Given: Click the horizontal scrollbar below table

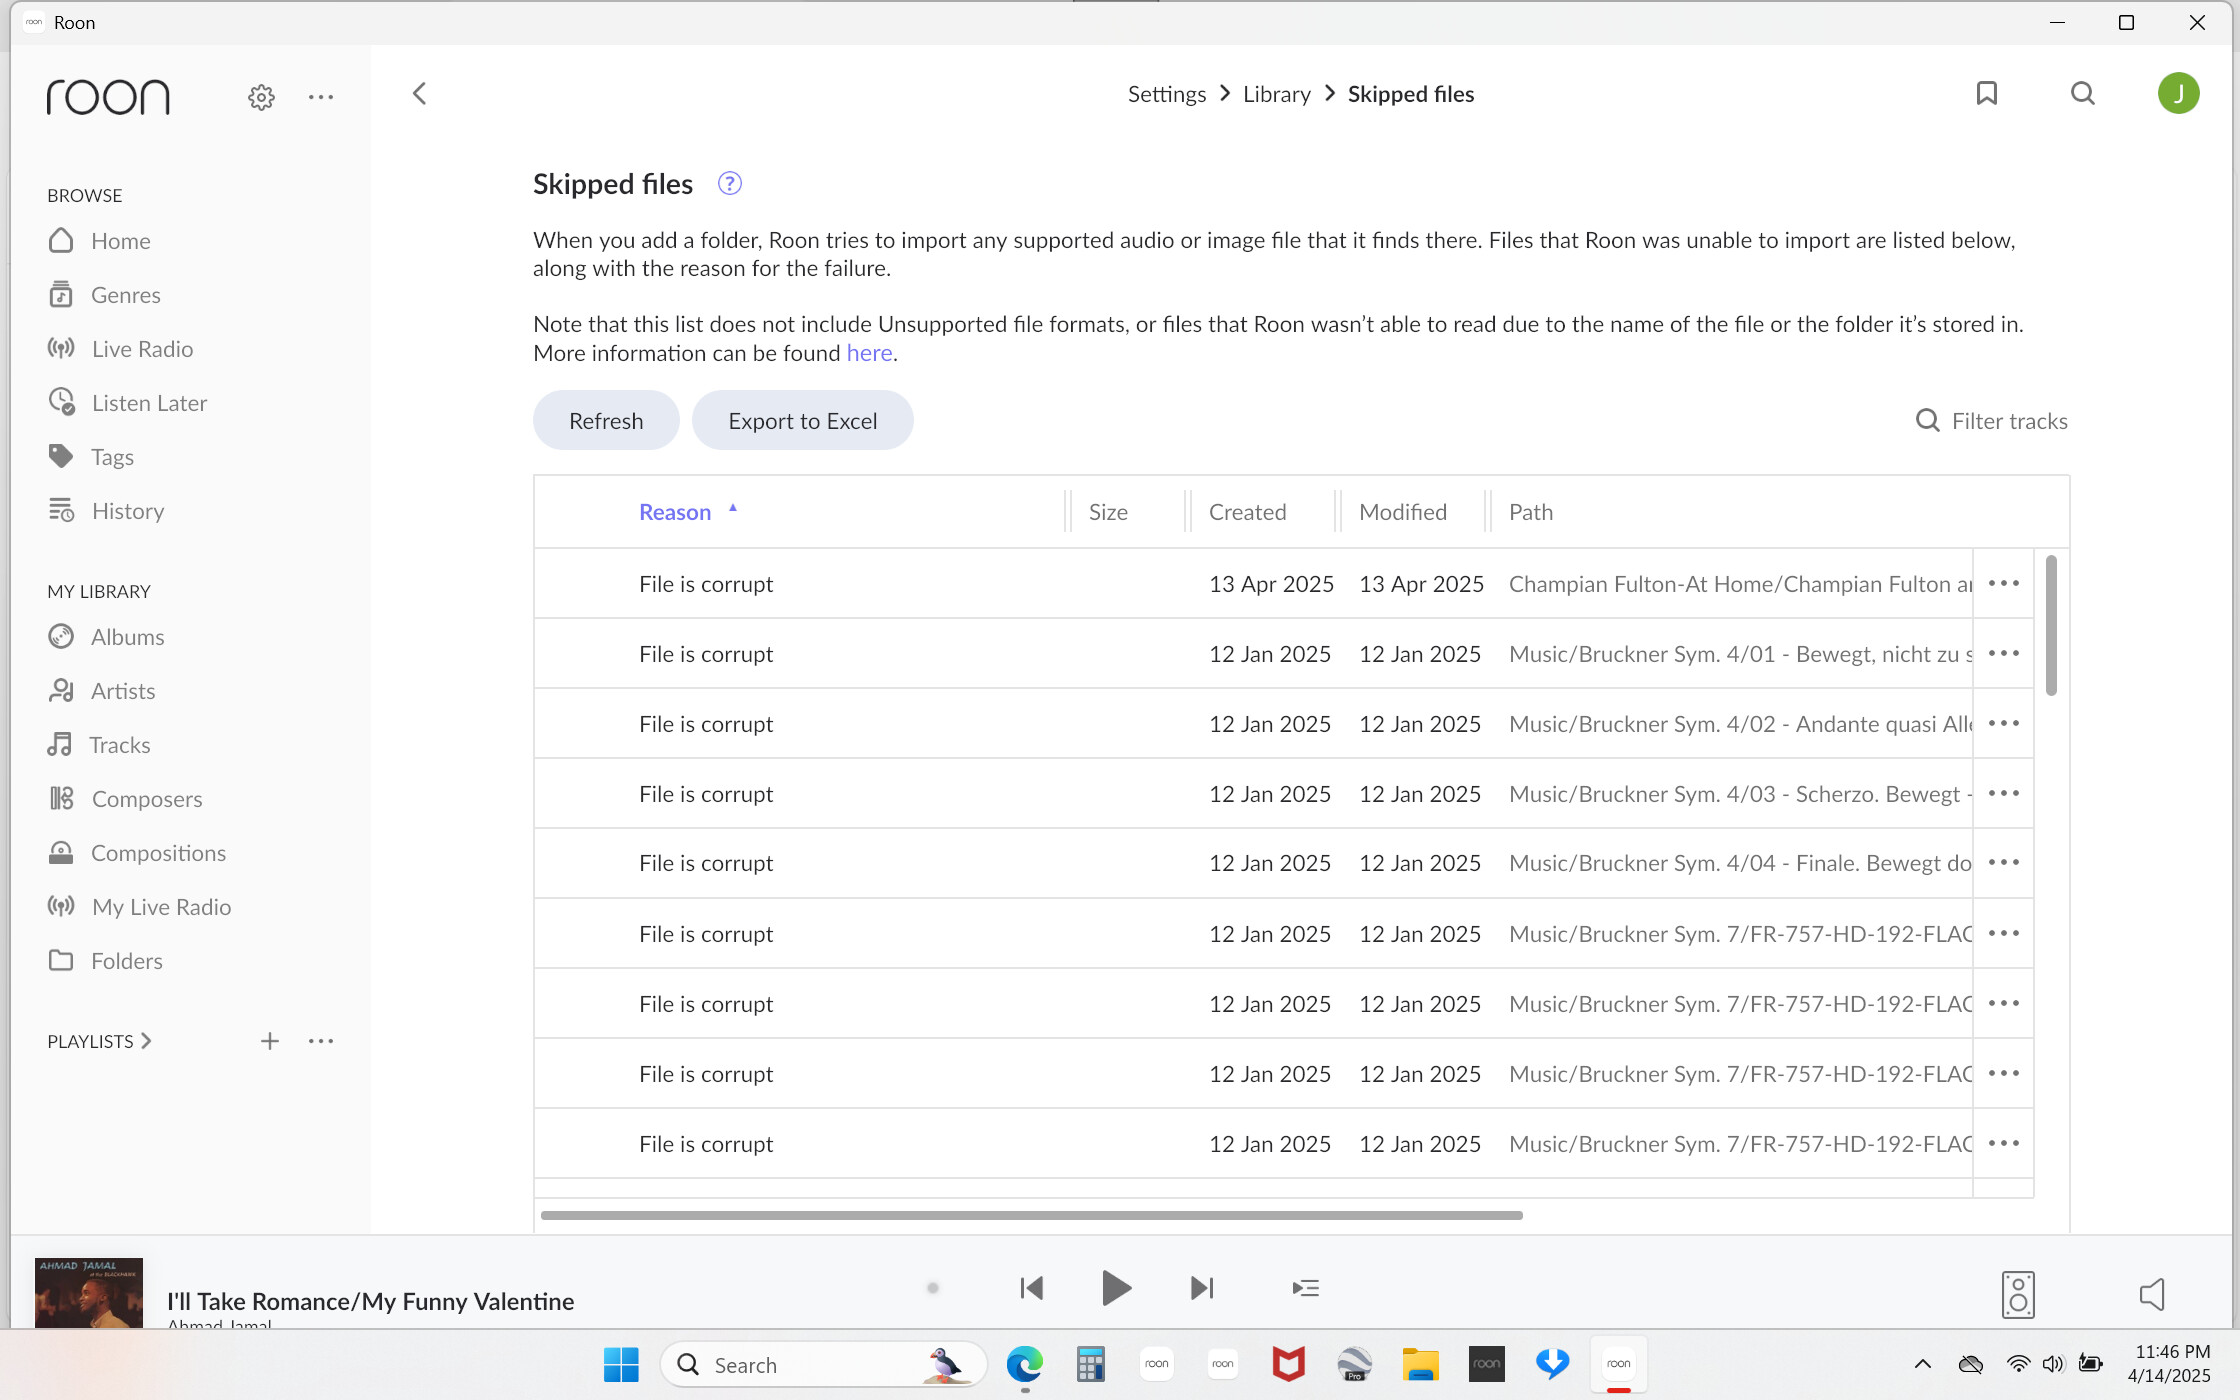Looking at the screenshot, I should (x=1031, y=1215).
